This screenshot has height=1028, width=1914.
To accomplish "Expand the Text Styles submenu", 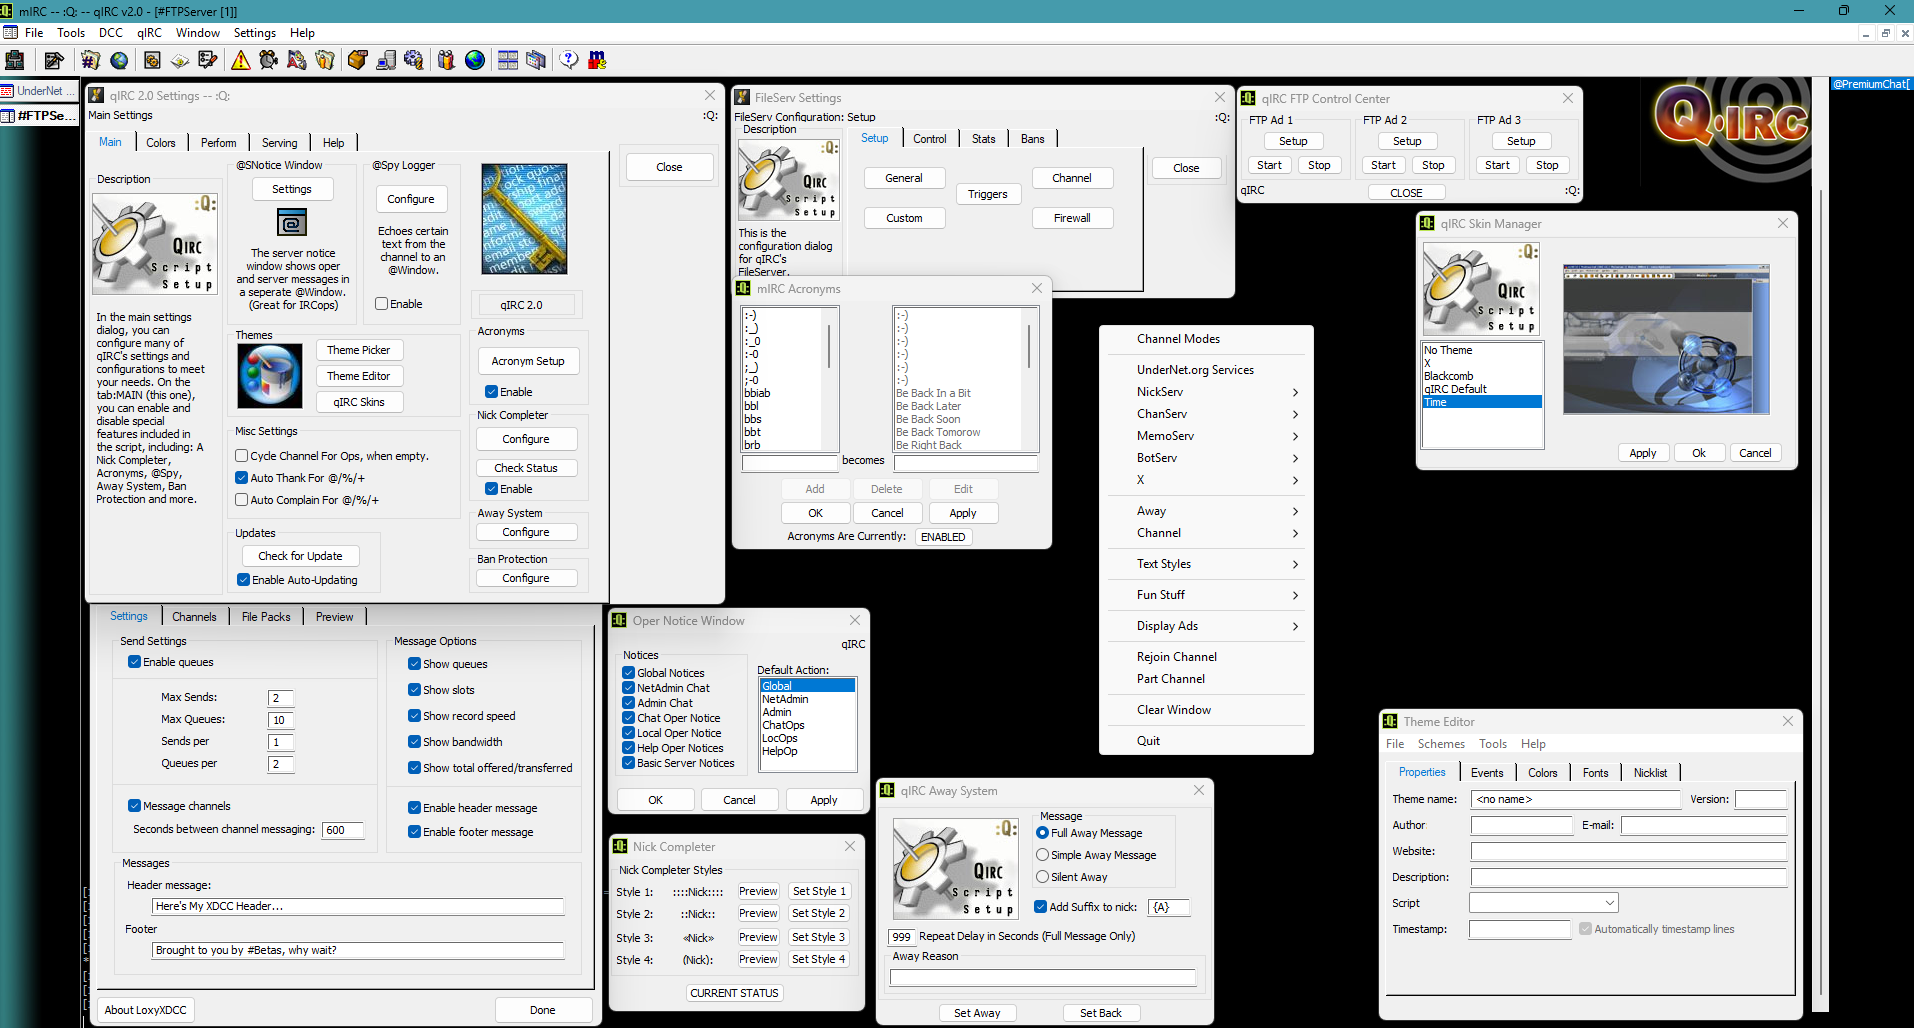I will pos(1206,564).
